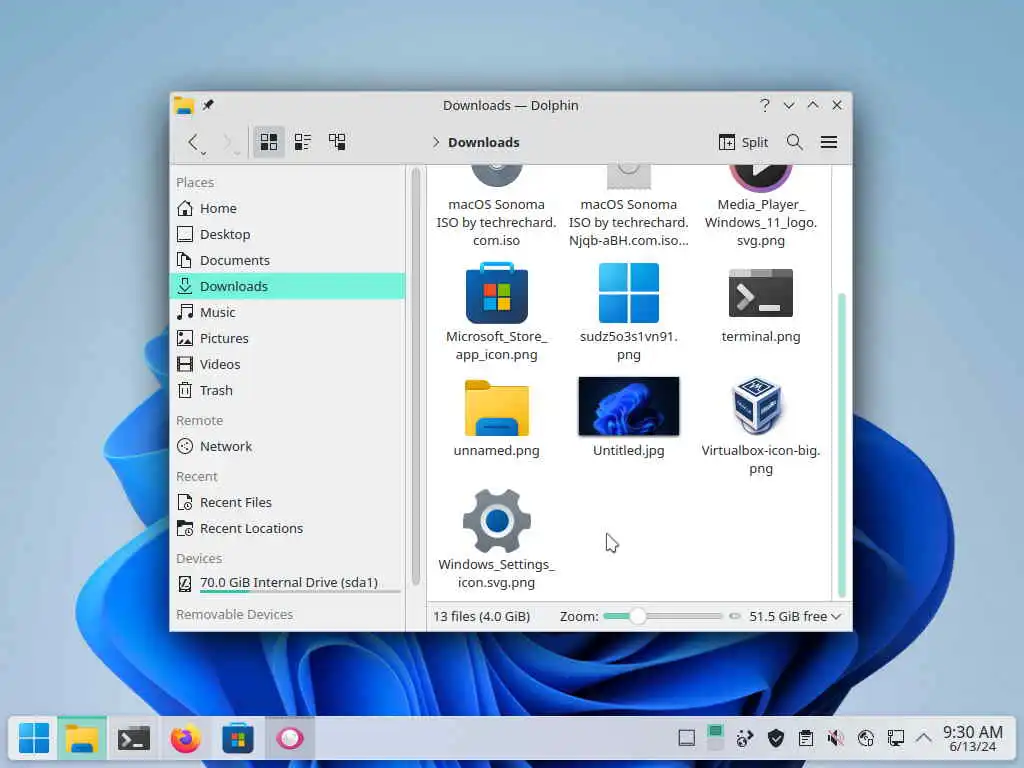Launch Konsole terminal from taskbar
The image size is (1024, 768).
point(134,739)
